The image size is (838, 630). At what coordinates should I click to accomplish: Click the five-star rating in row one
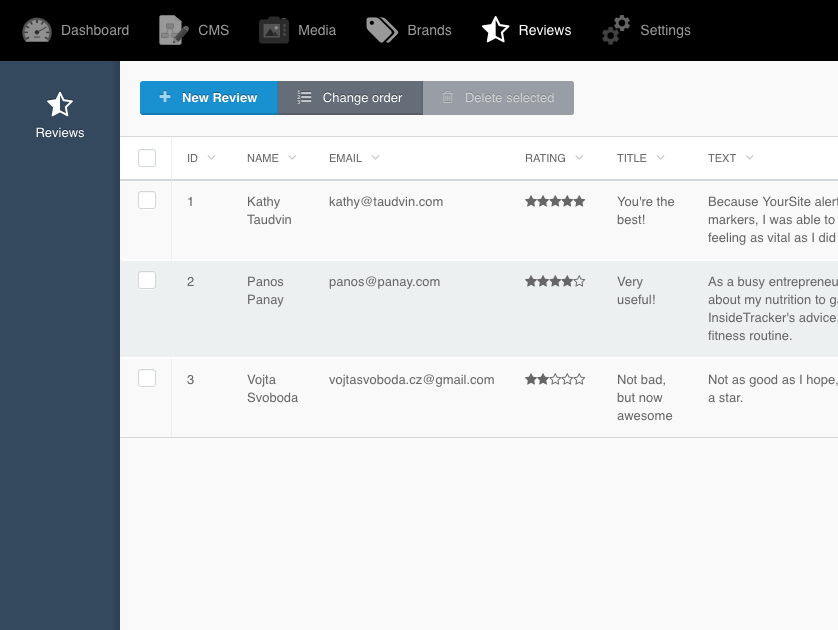(555, 201)
